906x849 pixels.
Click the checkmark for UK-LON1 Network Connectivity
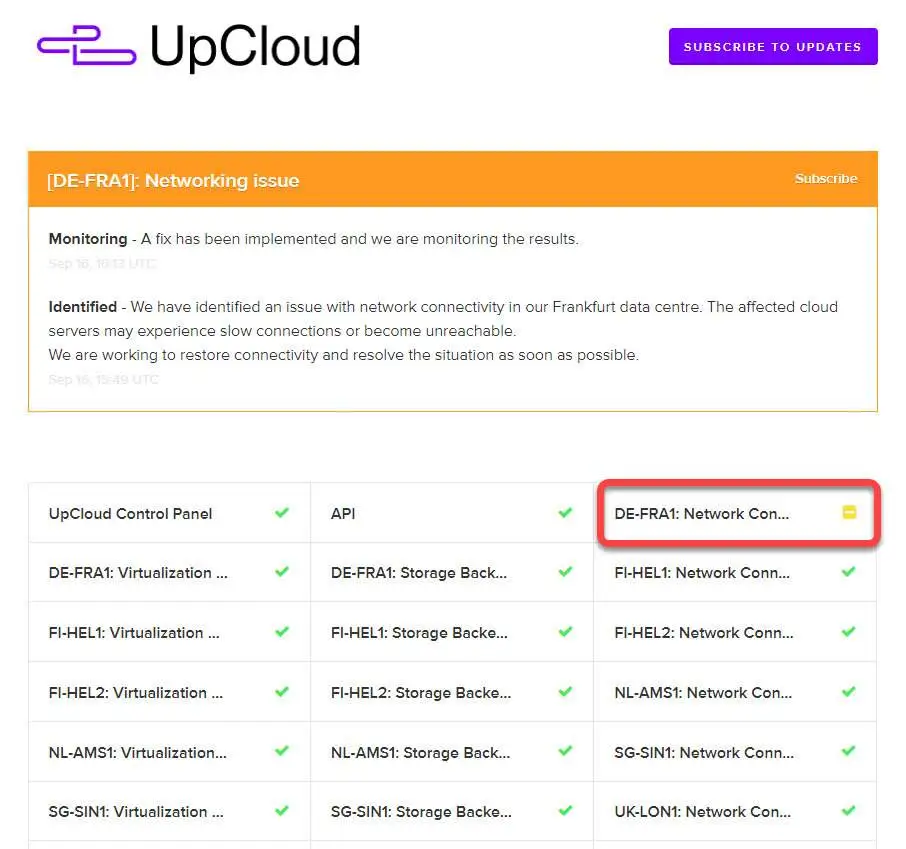pos(848,810)
